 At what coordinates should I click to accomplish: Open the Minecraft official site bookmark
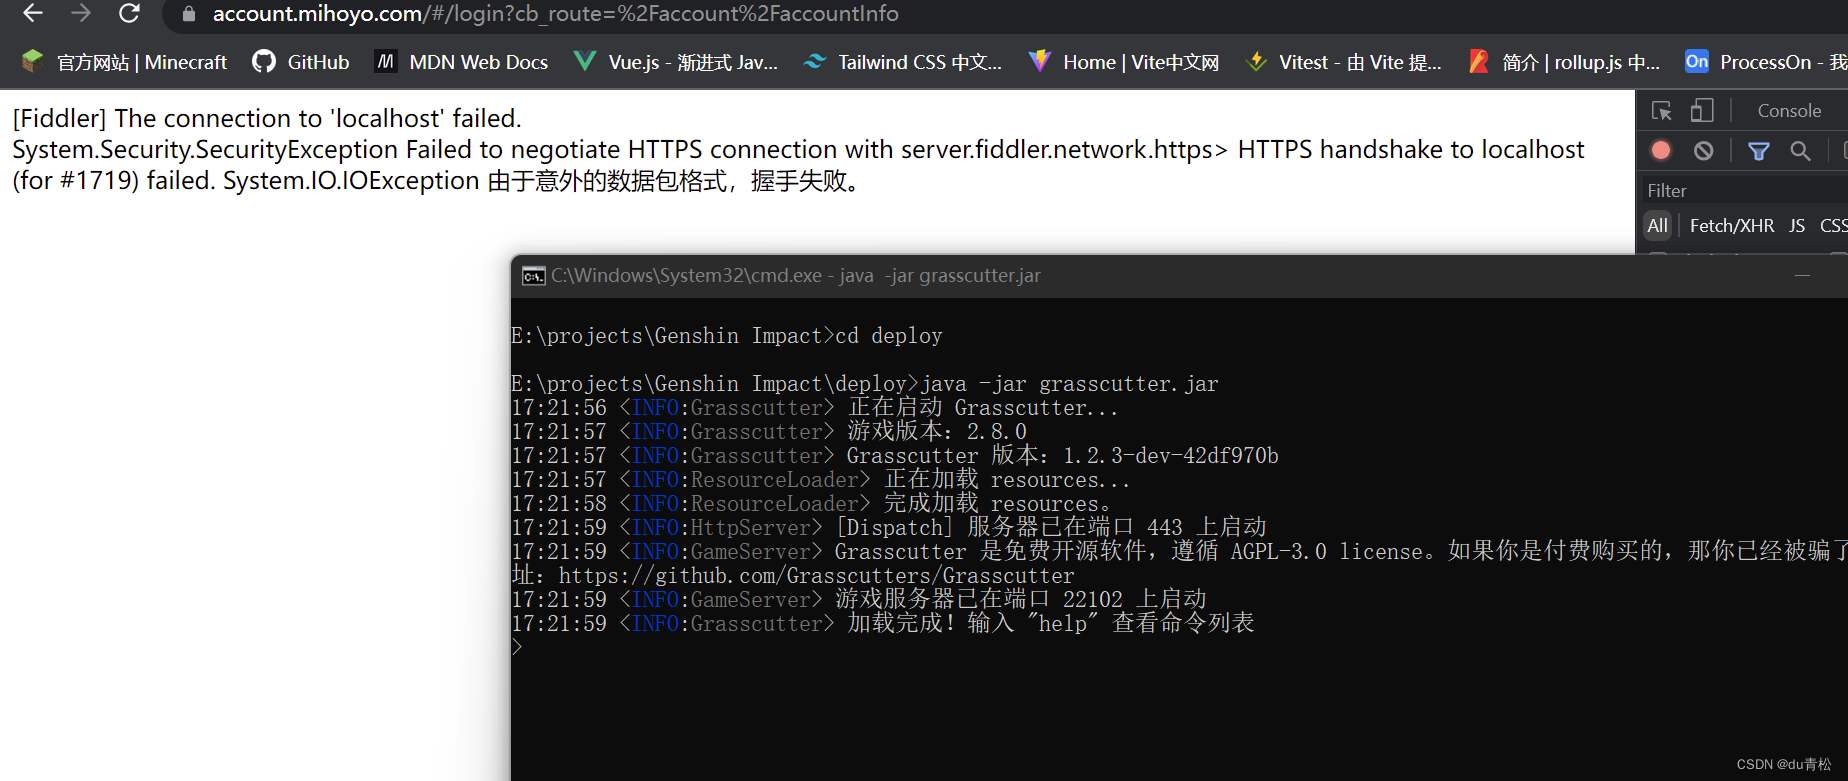point(124,62)
